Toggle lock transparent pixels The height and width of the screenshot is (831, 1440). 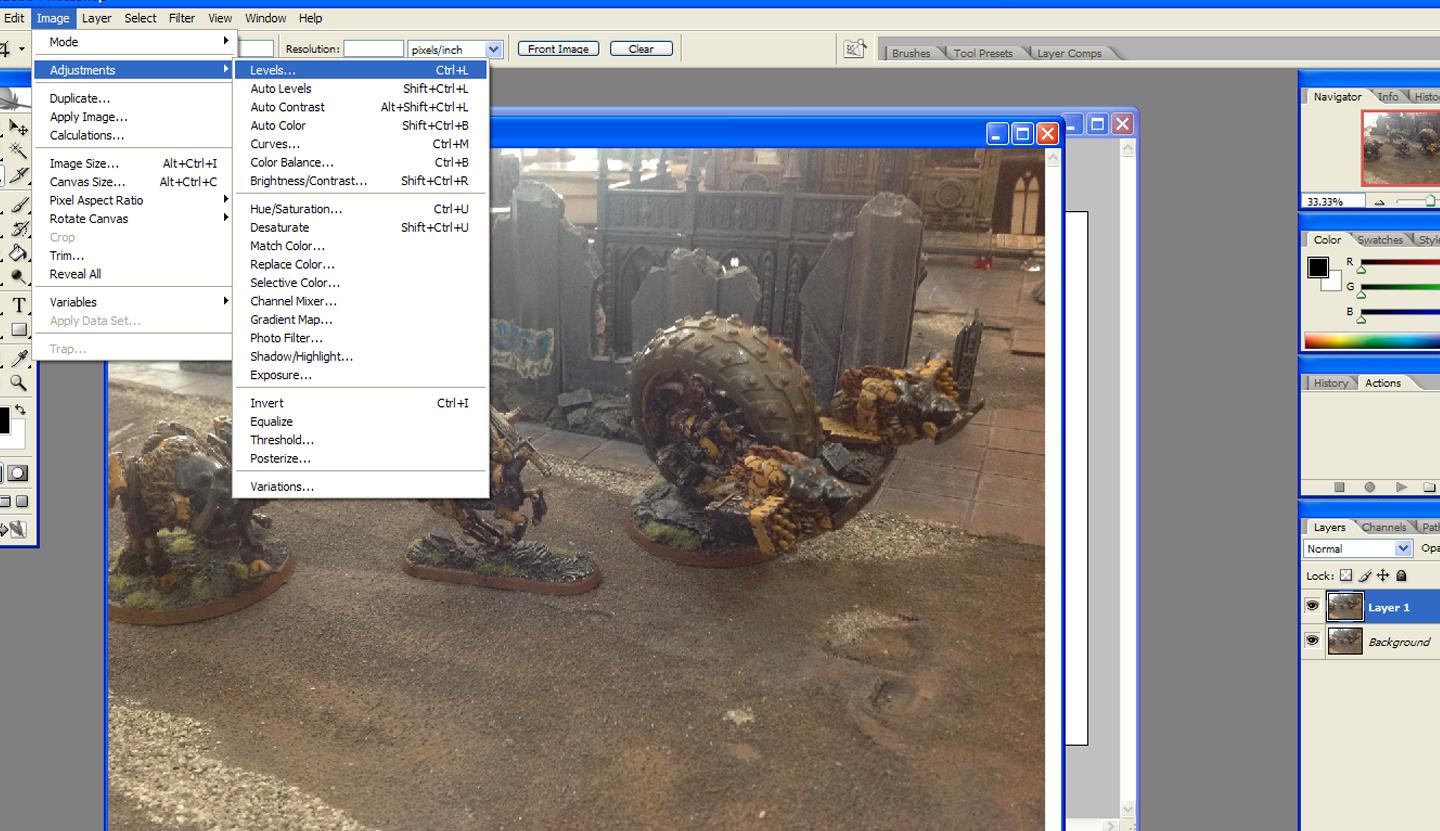[x=1346, y=575]
